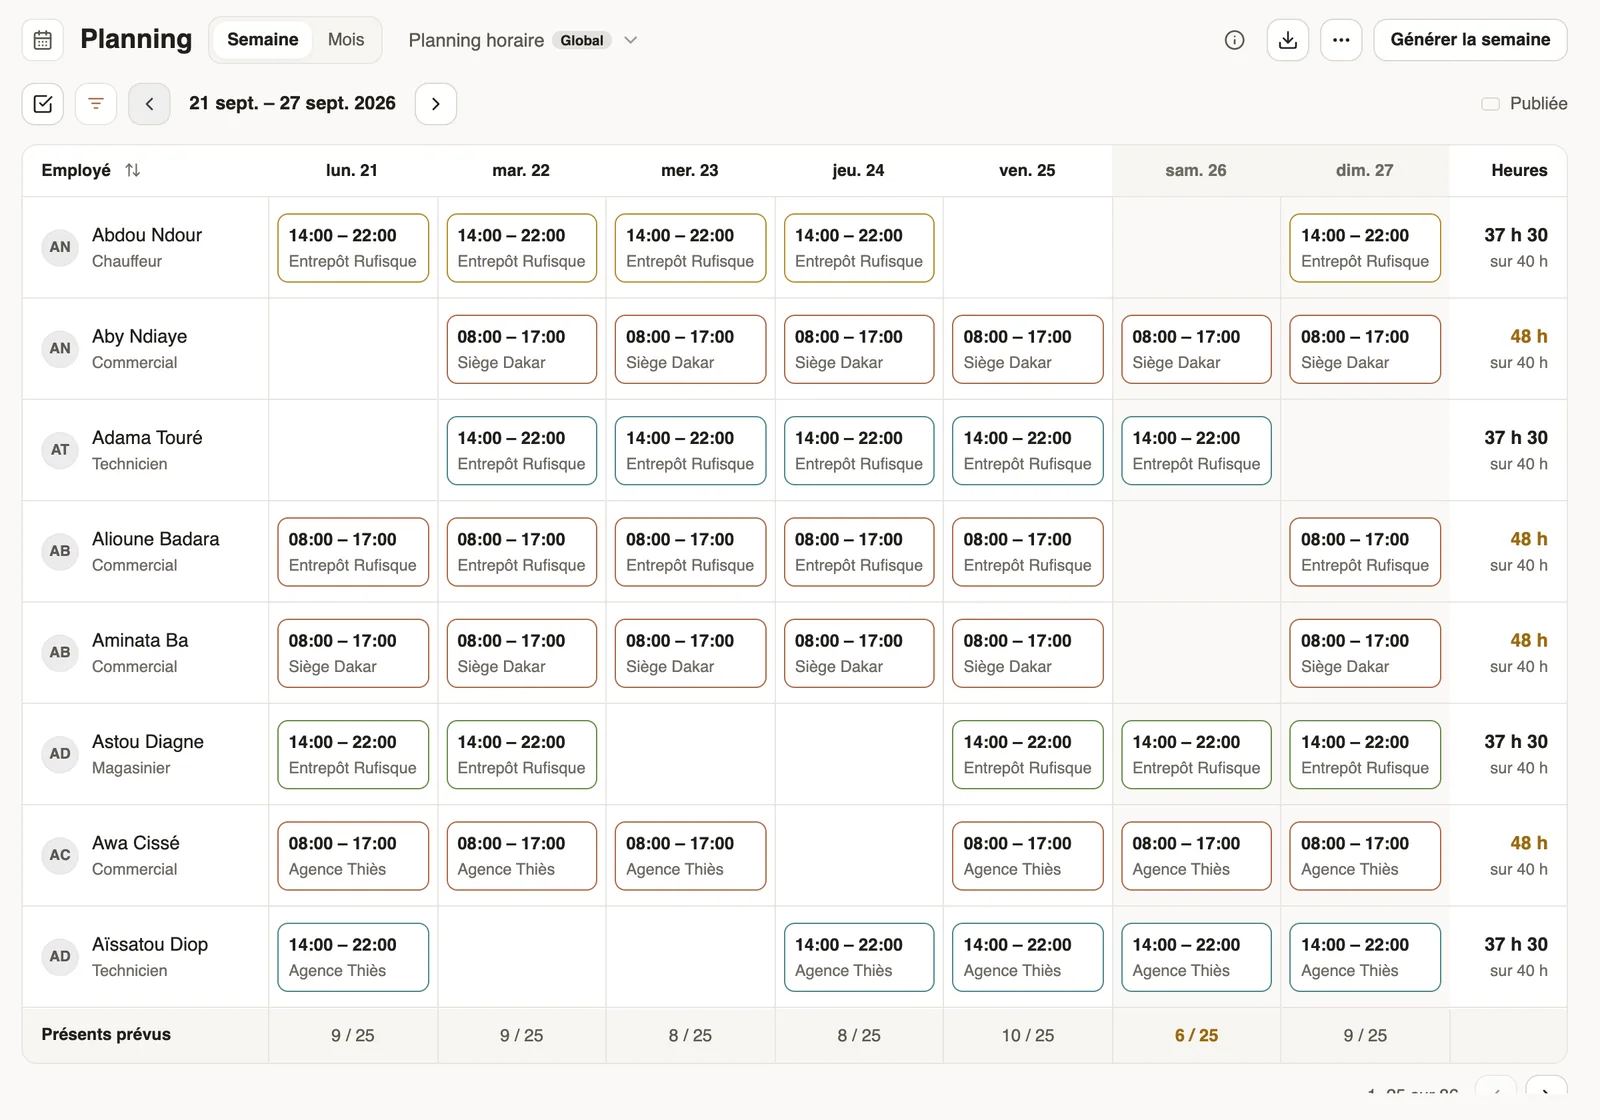
Task: Click the selection checkbox icon button
Action: tap(43, 104)
